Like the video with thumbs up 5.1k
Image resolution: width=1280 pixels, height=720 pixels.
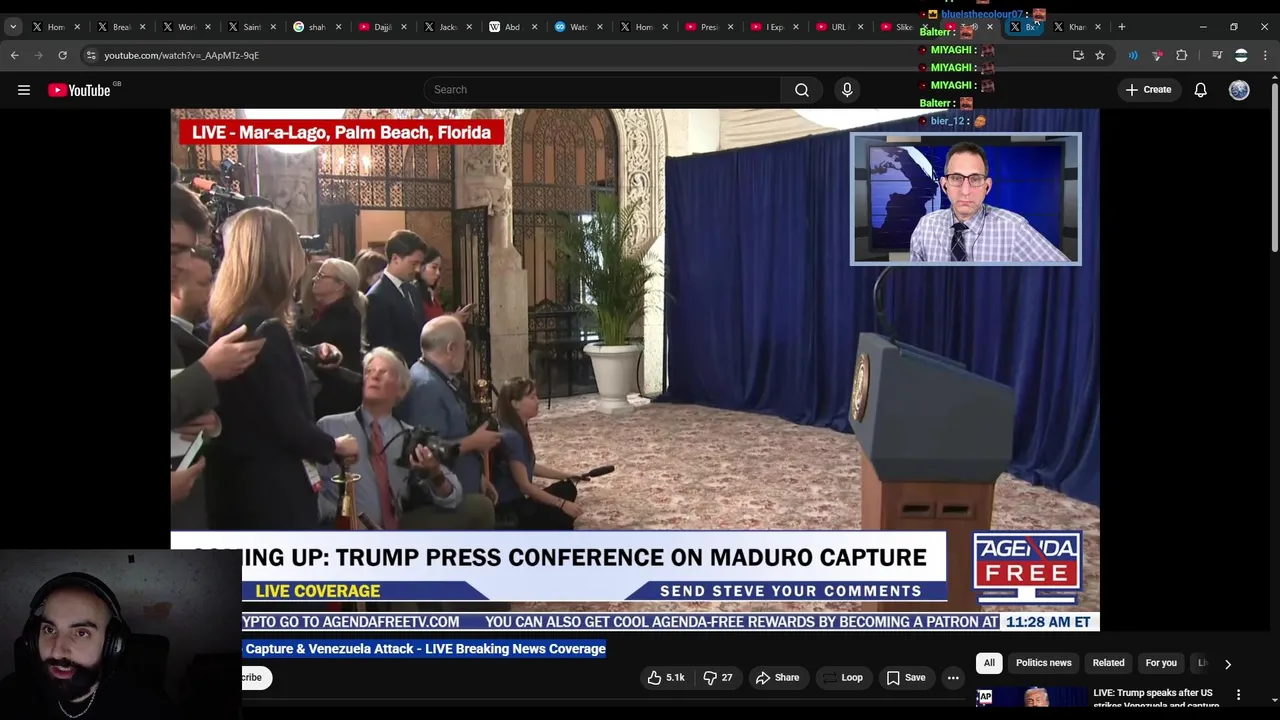point(666,677)
